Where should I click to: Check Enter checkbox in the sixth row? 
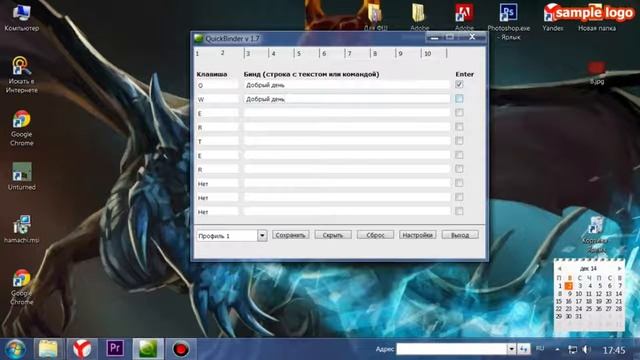click(459, 155)
